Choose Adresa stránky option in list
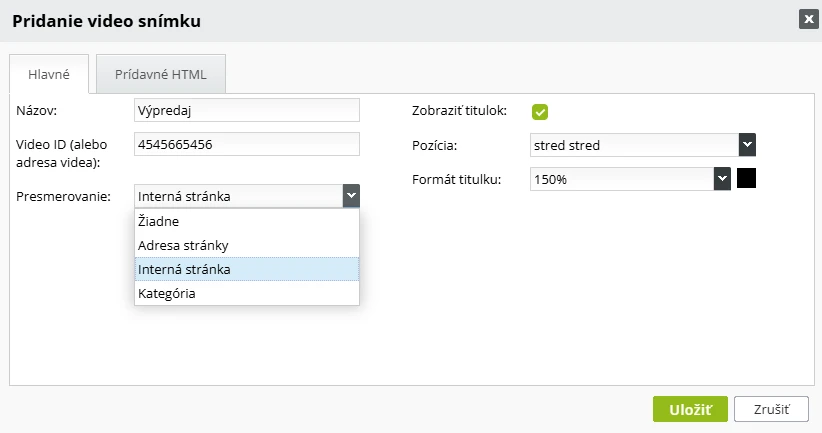The image size is (822, 433). click(247, 245)
